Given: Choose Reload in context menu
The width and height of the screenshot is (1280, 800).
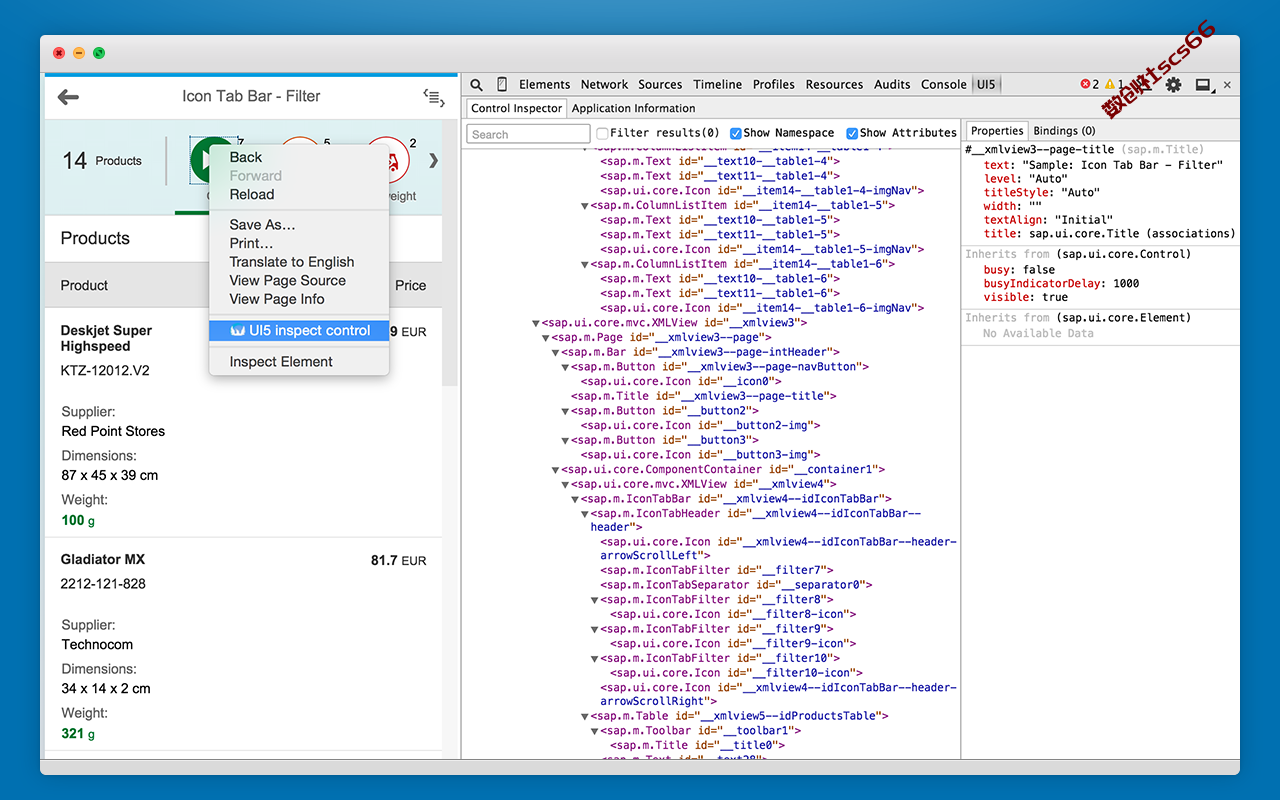Looking at the screenshot, I should pyautogui.click(x=299, y=194).
